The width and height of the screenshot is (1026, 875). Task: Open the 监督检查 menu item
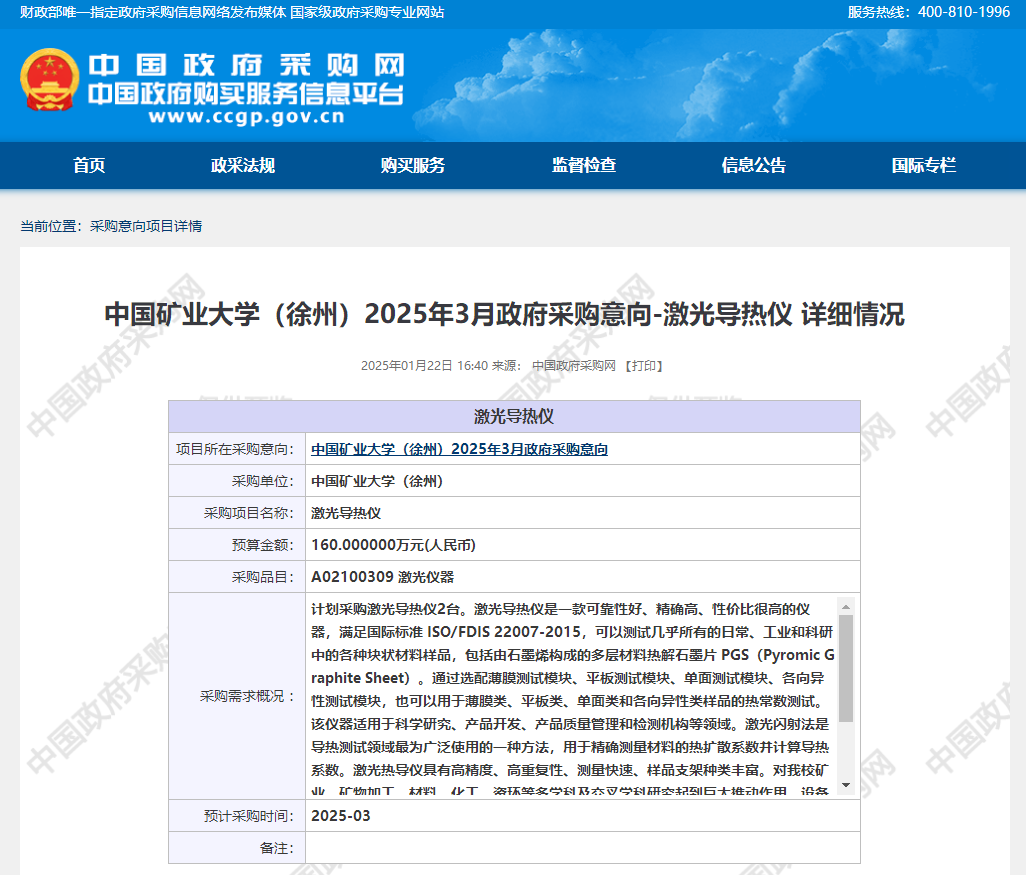pyautogui.click(x=584, y=165)
